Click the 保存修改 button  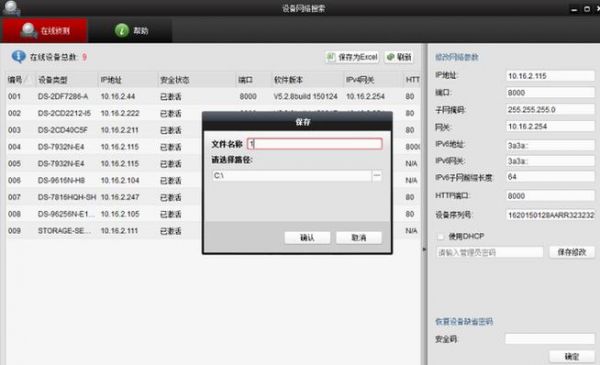tap(572, 252)
